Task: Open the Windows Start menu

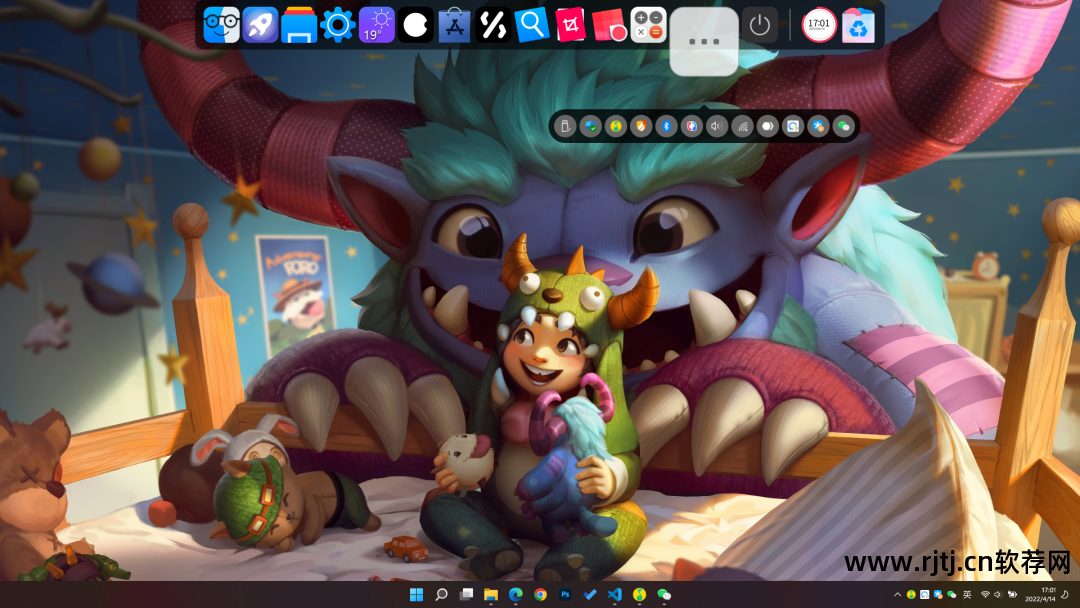Action: tap(417, 594)
